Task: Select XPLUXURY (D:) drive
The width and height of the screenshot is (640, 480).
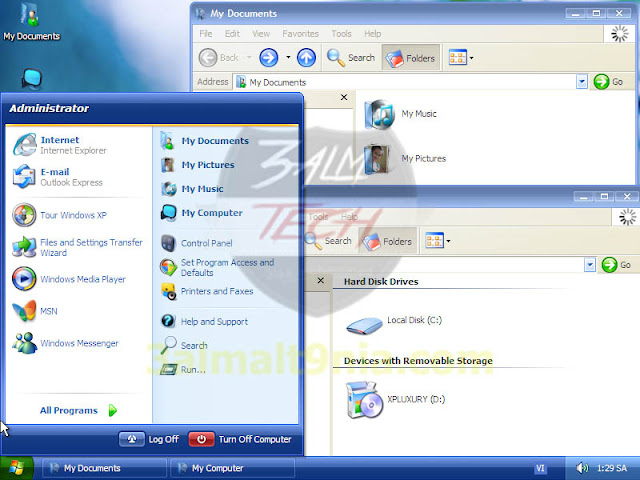Action: point(396,400)
